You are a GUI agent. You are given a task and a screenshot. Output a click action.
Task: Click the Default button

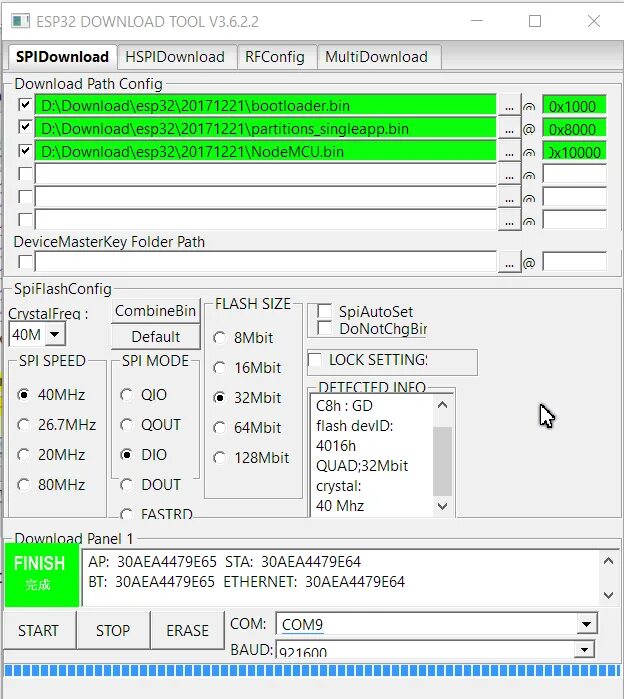coord(156,337)
